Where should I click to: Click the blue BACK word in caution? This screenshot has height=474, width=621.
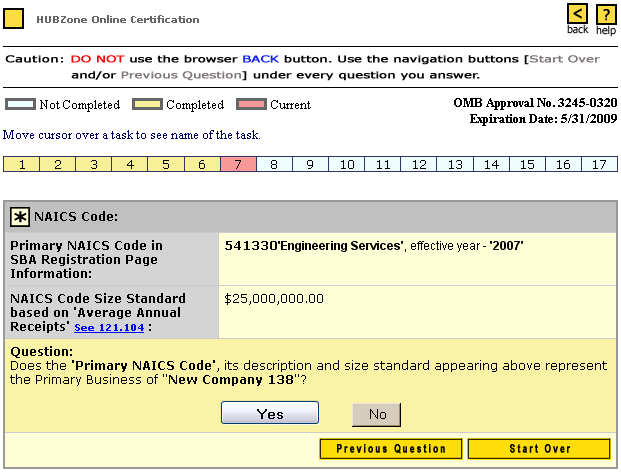pyautogui.click(x=261, y=59)
